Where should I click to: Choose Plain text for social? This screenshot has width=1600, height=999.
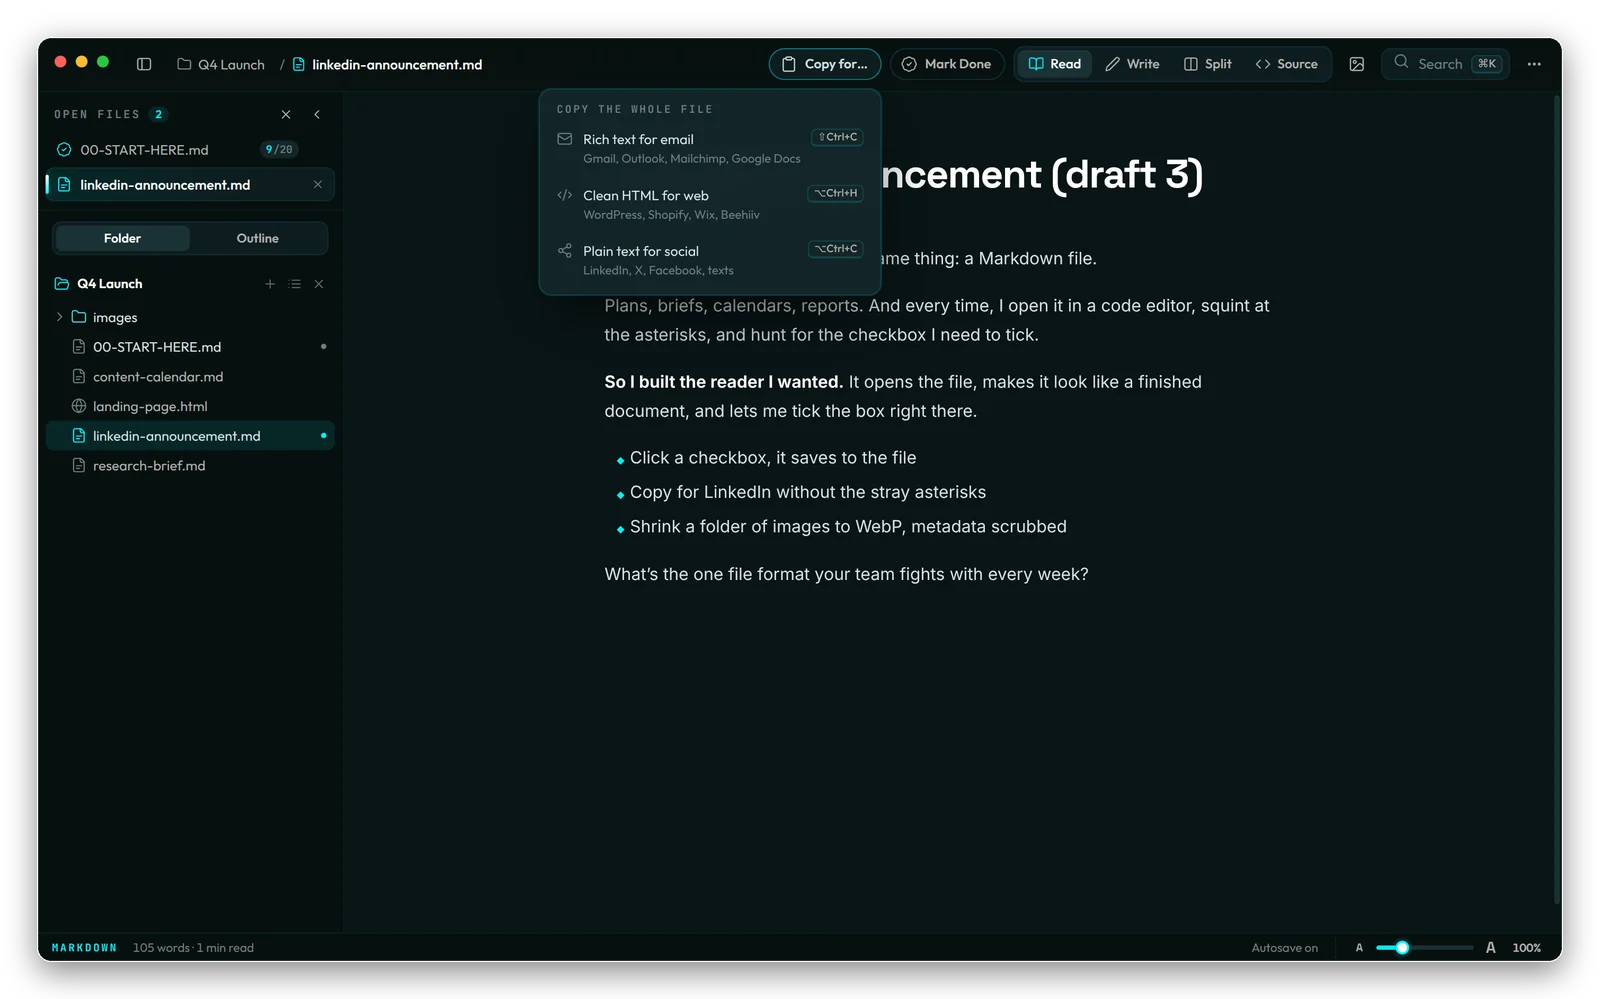(710, 260)
